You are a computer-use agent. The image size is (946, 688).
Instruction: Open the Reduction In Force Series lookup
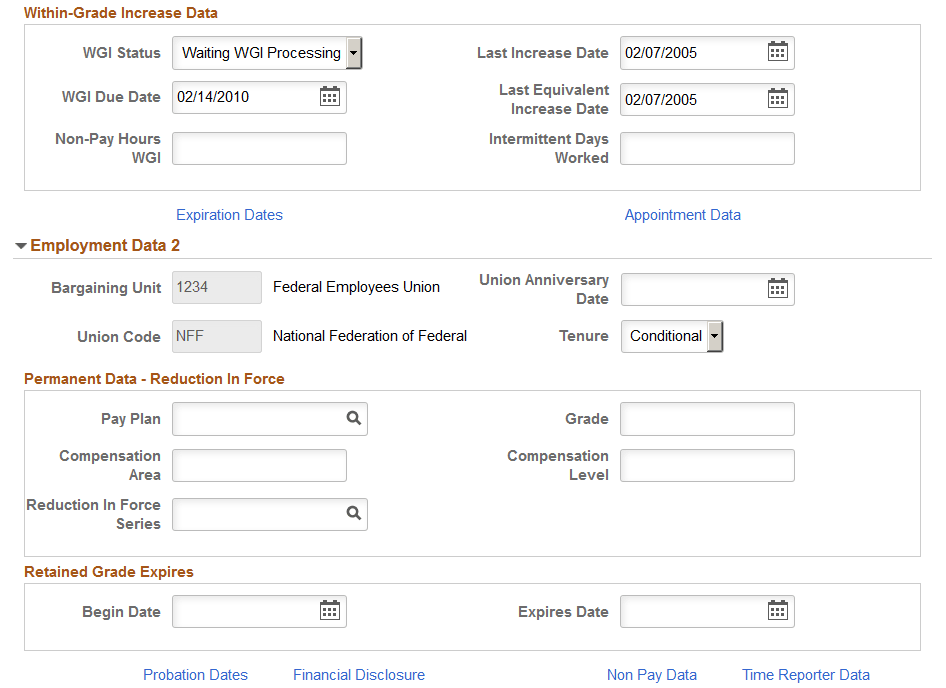coord(353,514)
